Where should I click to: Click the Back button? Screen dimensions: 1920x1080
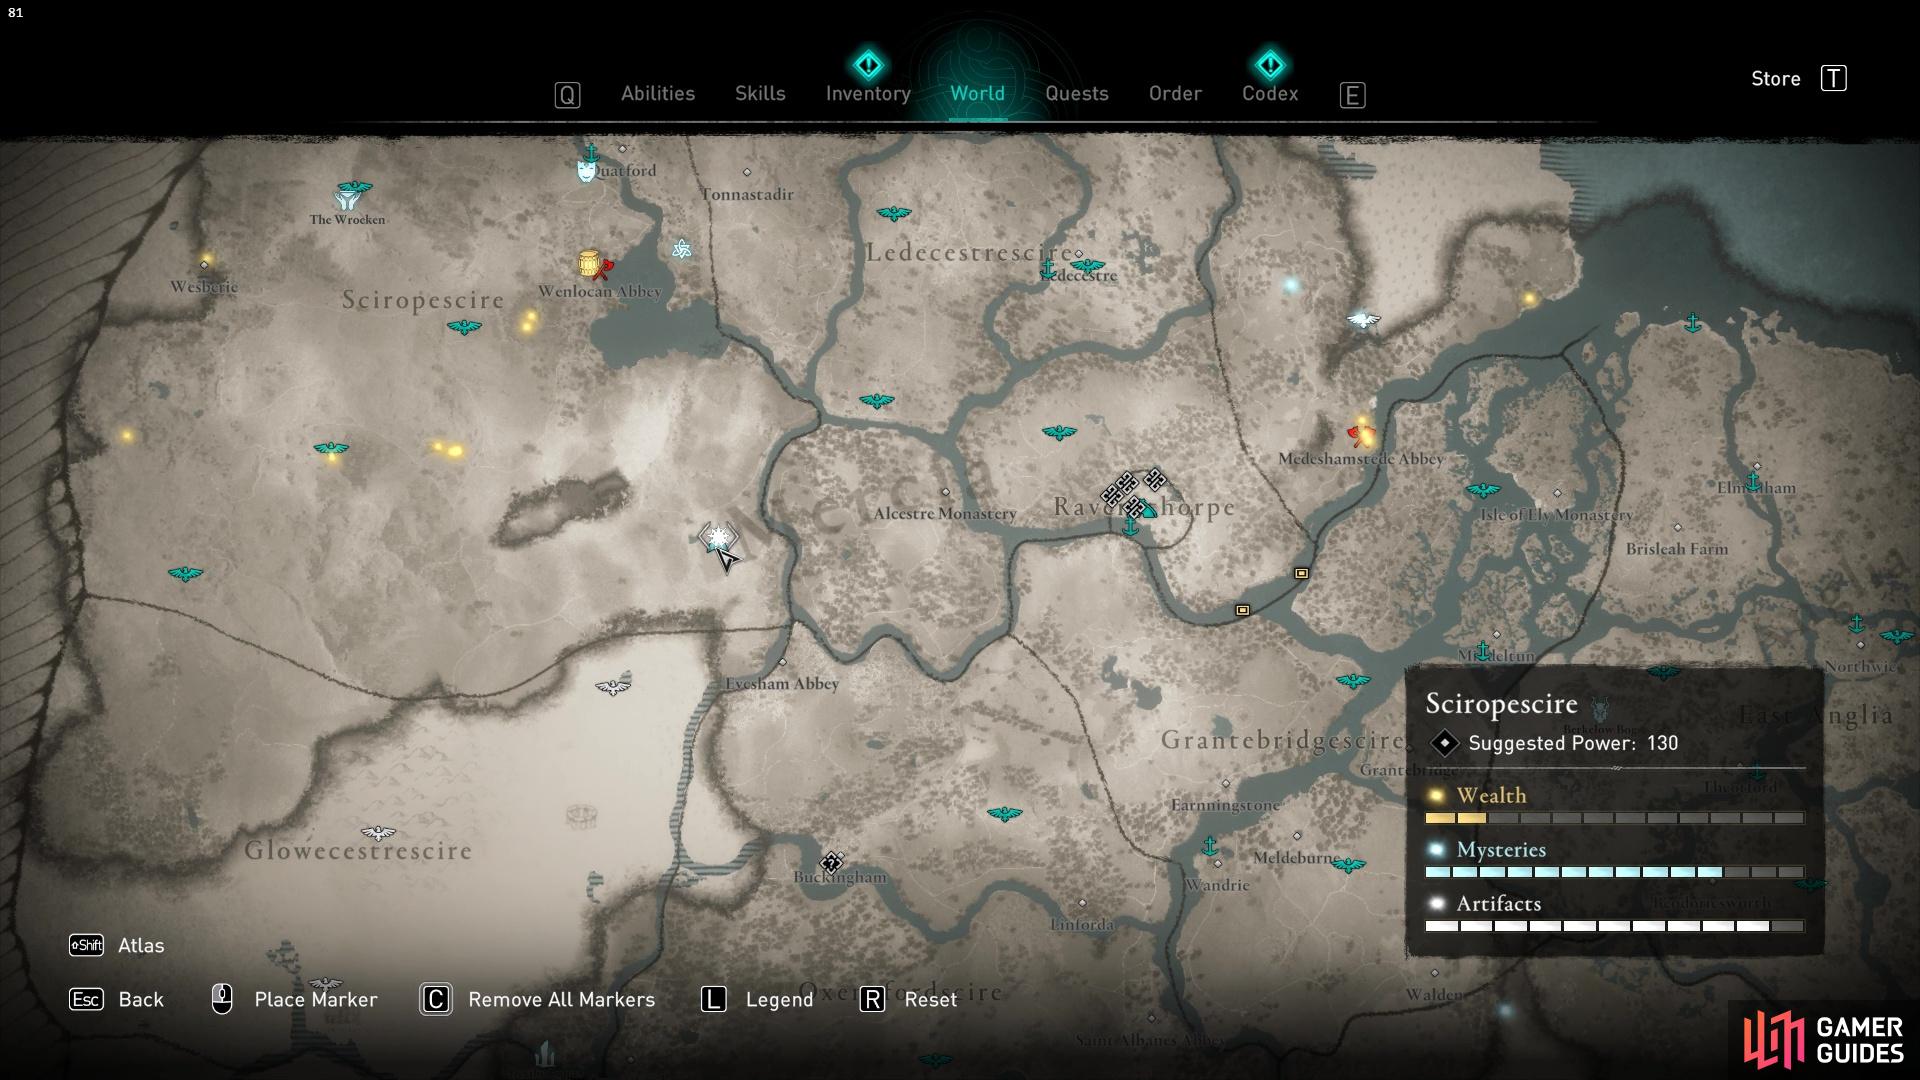point(141,999)
